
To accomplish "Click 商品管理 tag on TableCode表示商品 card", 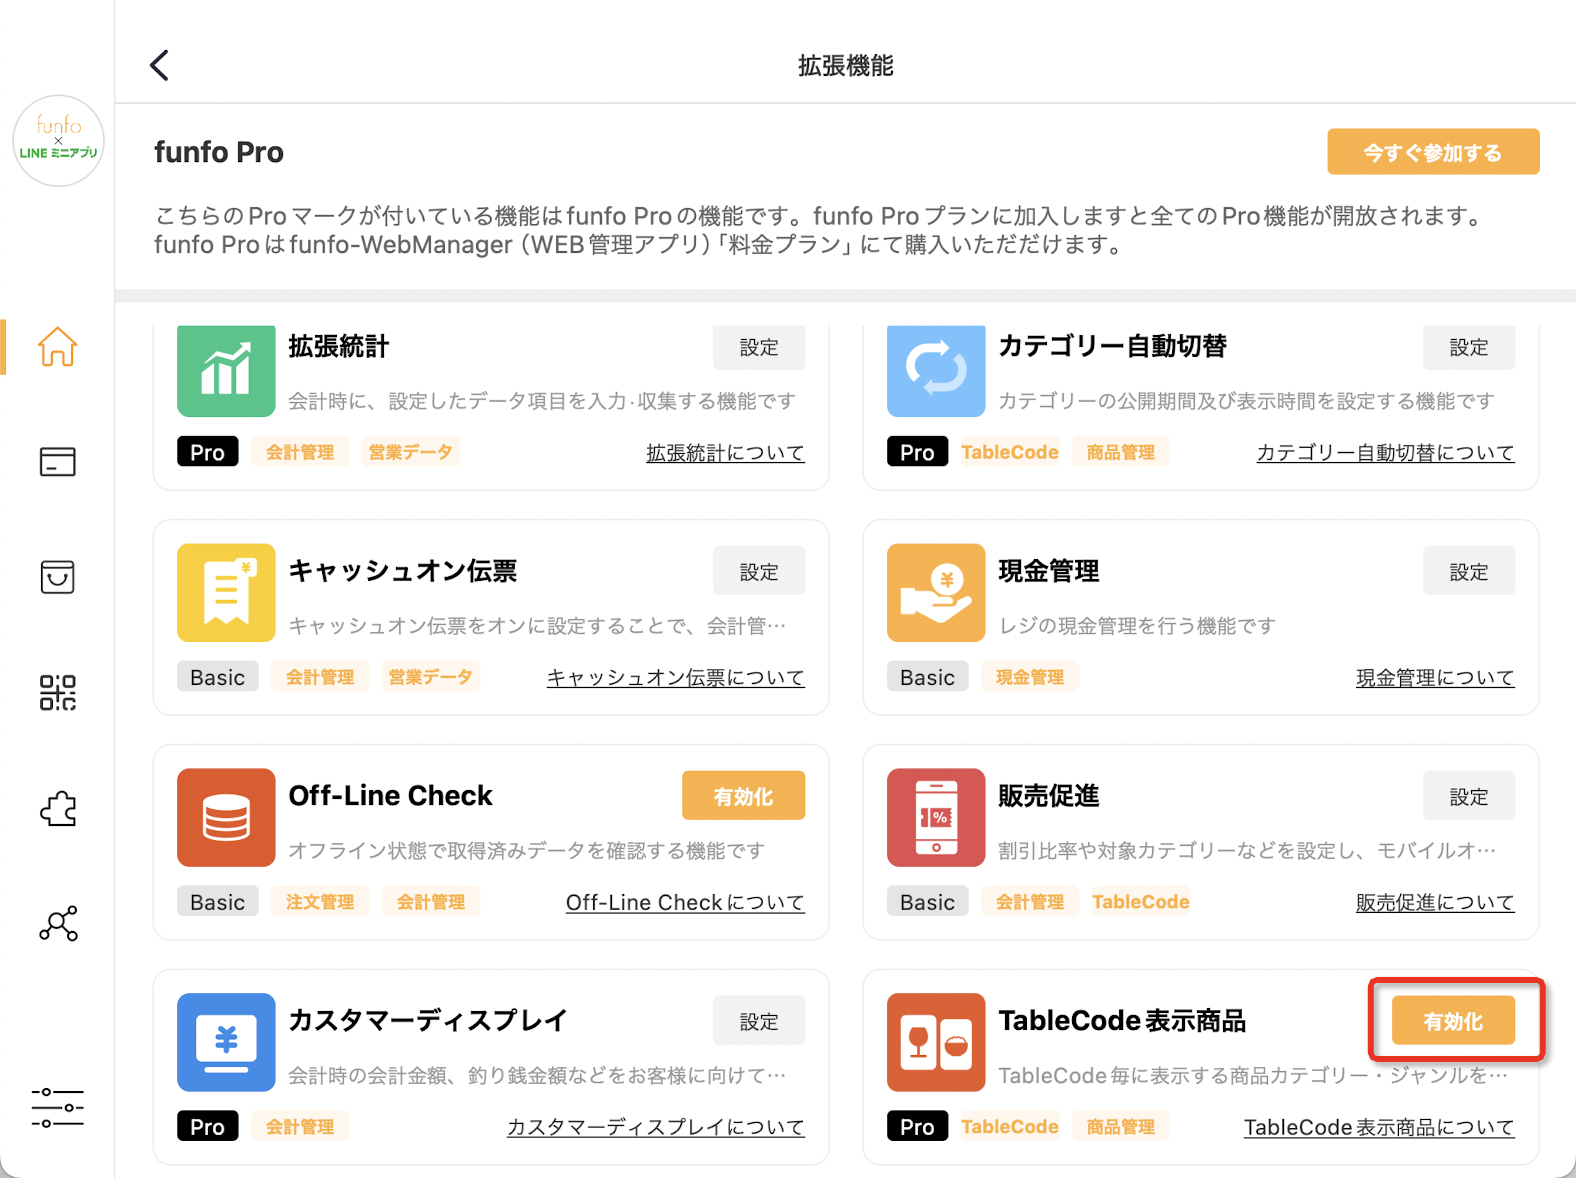I will coord(1121,1126).
